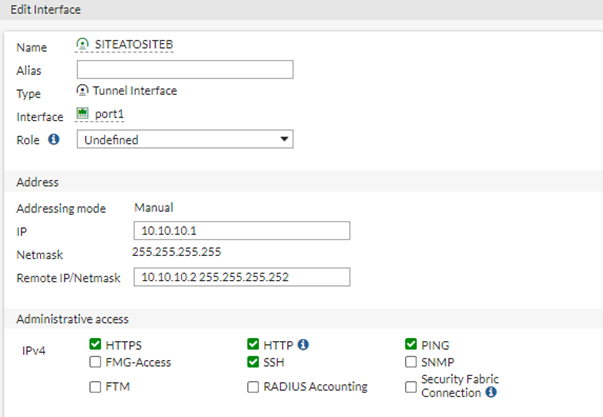Enable RADIUS Accounting checkbox
Screen dimensions: 603x417
(253, 386)
